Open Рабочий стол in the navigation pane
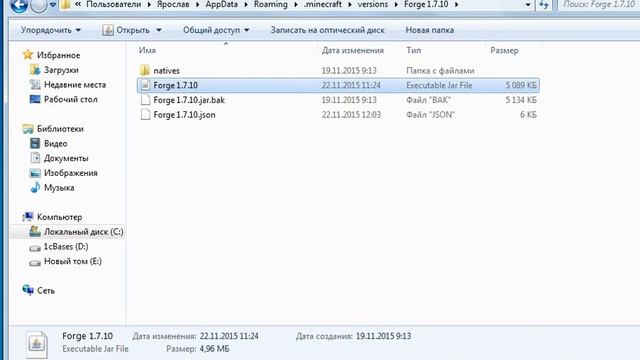The image size is (640, 360). [71, 99]
